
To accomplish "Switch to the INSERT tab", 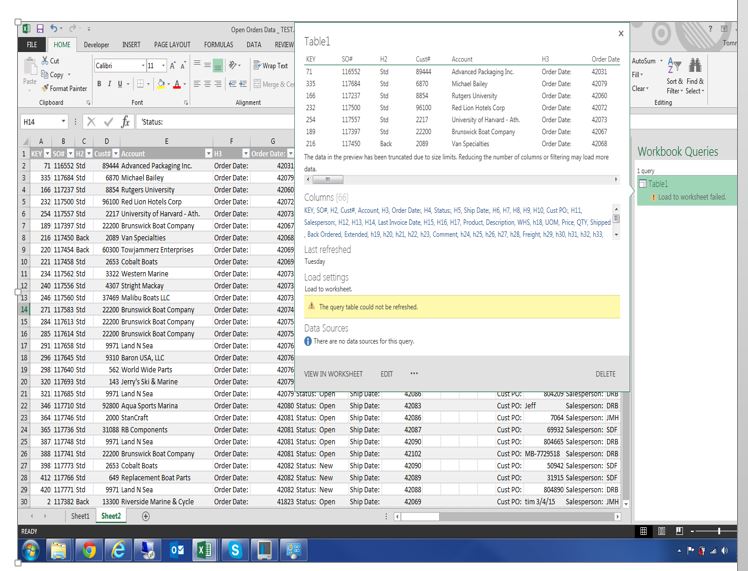I will (x=131, y=44).
